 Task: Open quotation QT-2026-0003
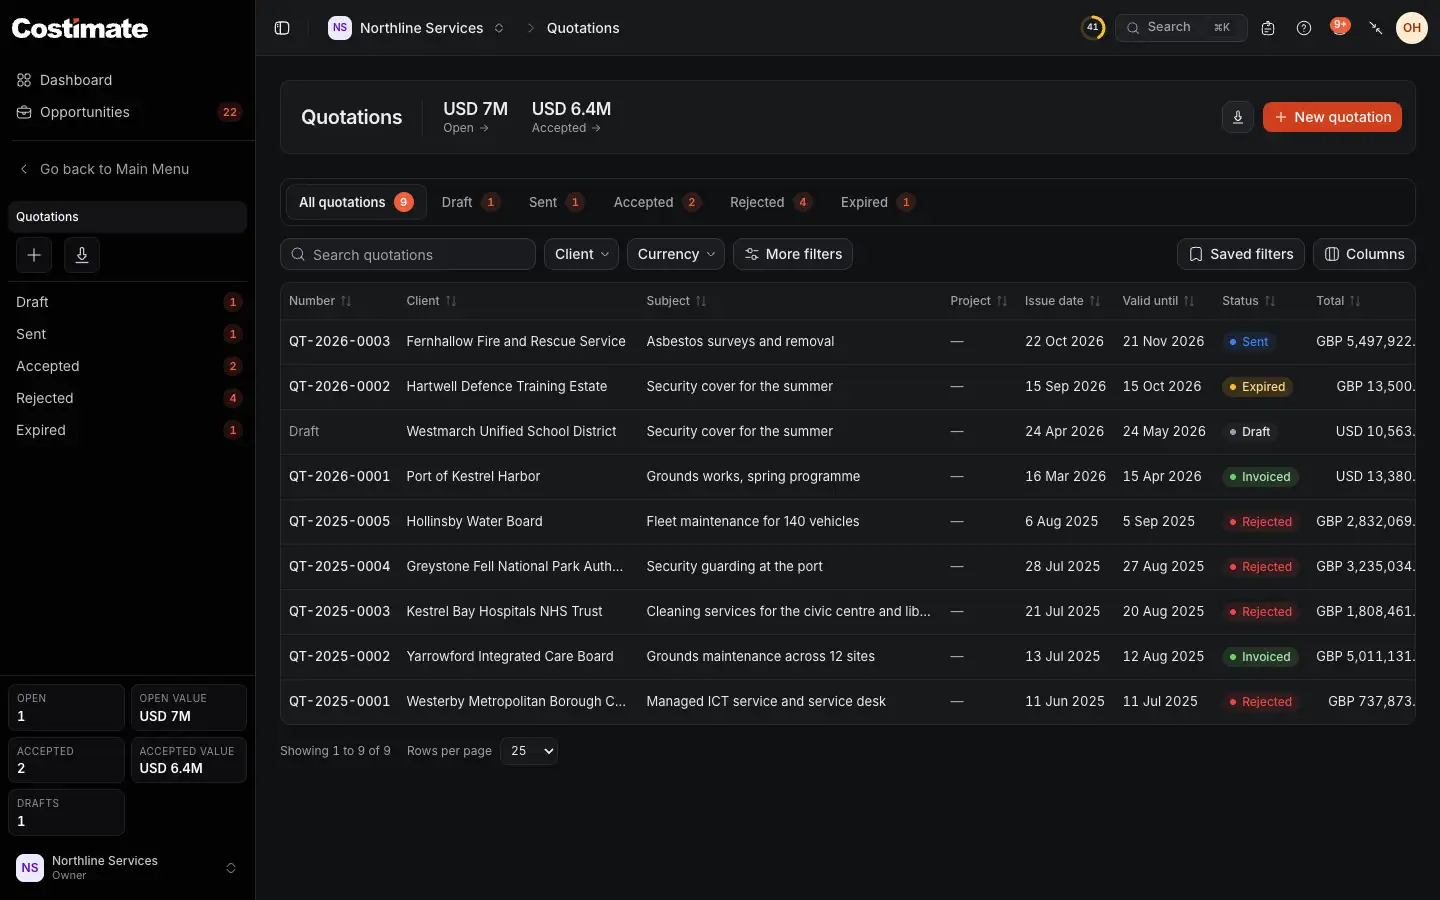coord(339,341)
